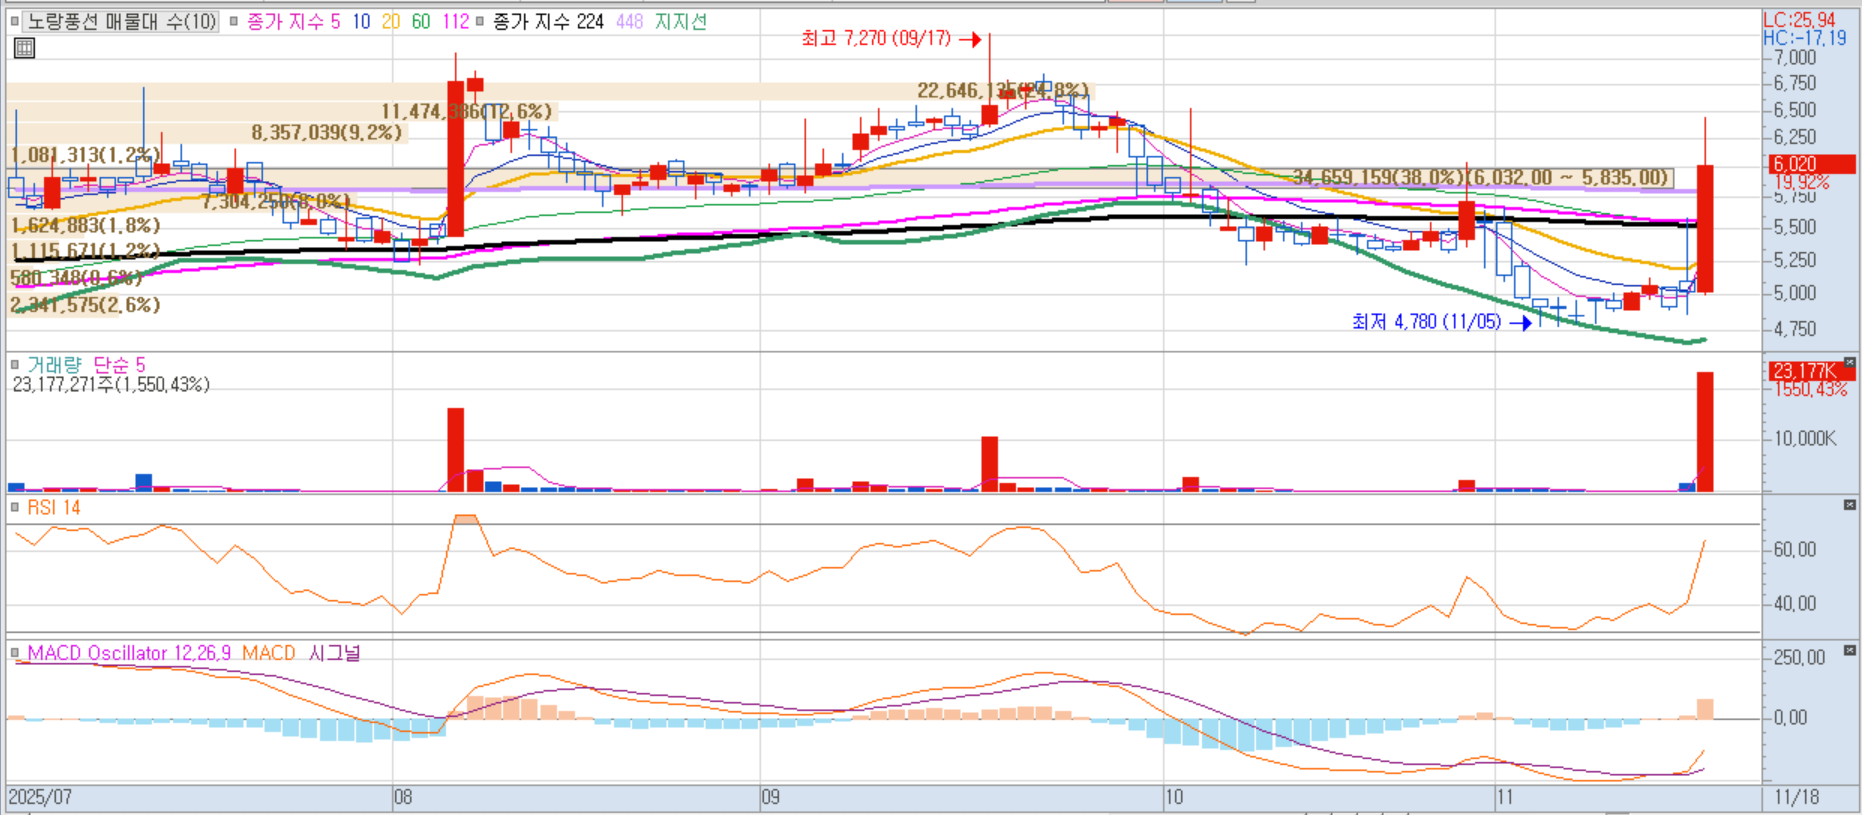Click the 7,000 price axis label
Screen dimensions: 1862x815
(x=1795, y=58)
